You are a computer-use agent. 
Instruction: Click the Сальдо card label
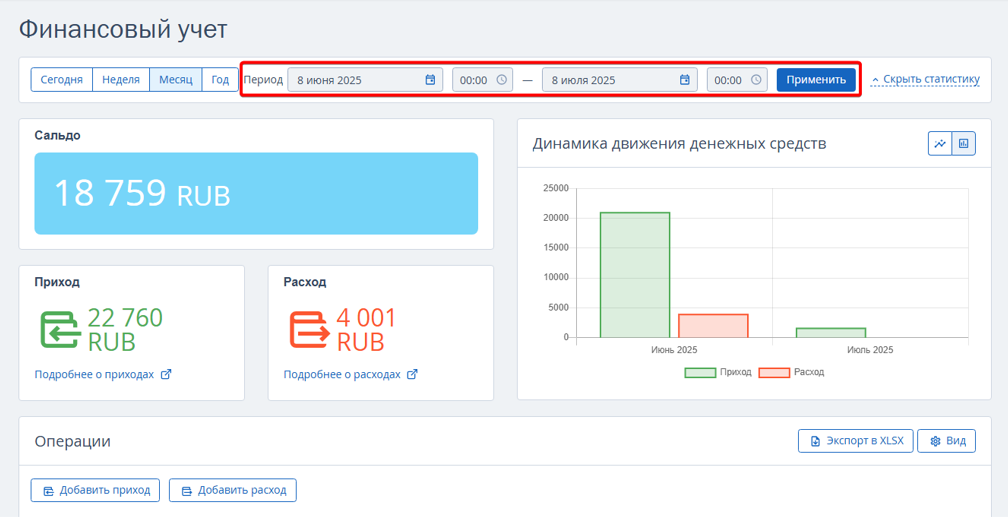point(57,135)
